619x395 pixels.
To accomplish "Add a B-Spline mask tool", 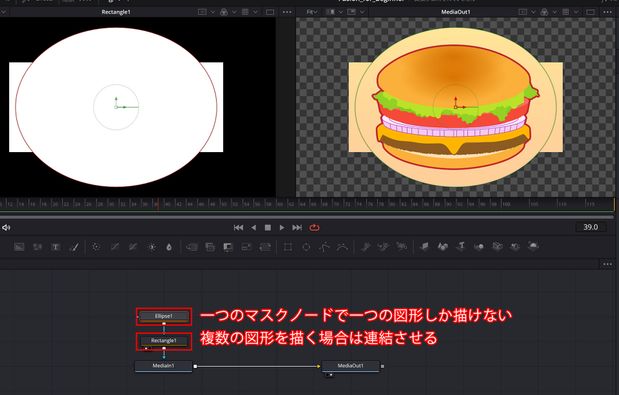I will 342,247.
